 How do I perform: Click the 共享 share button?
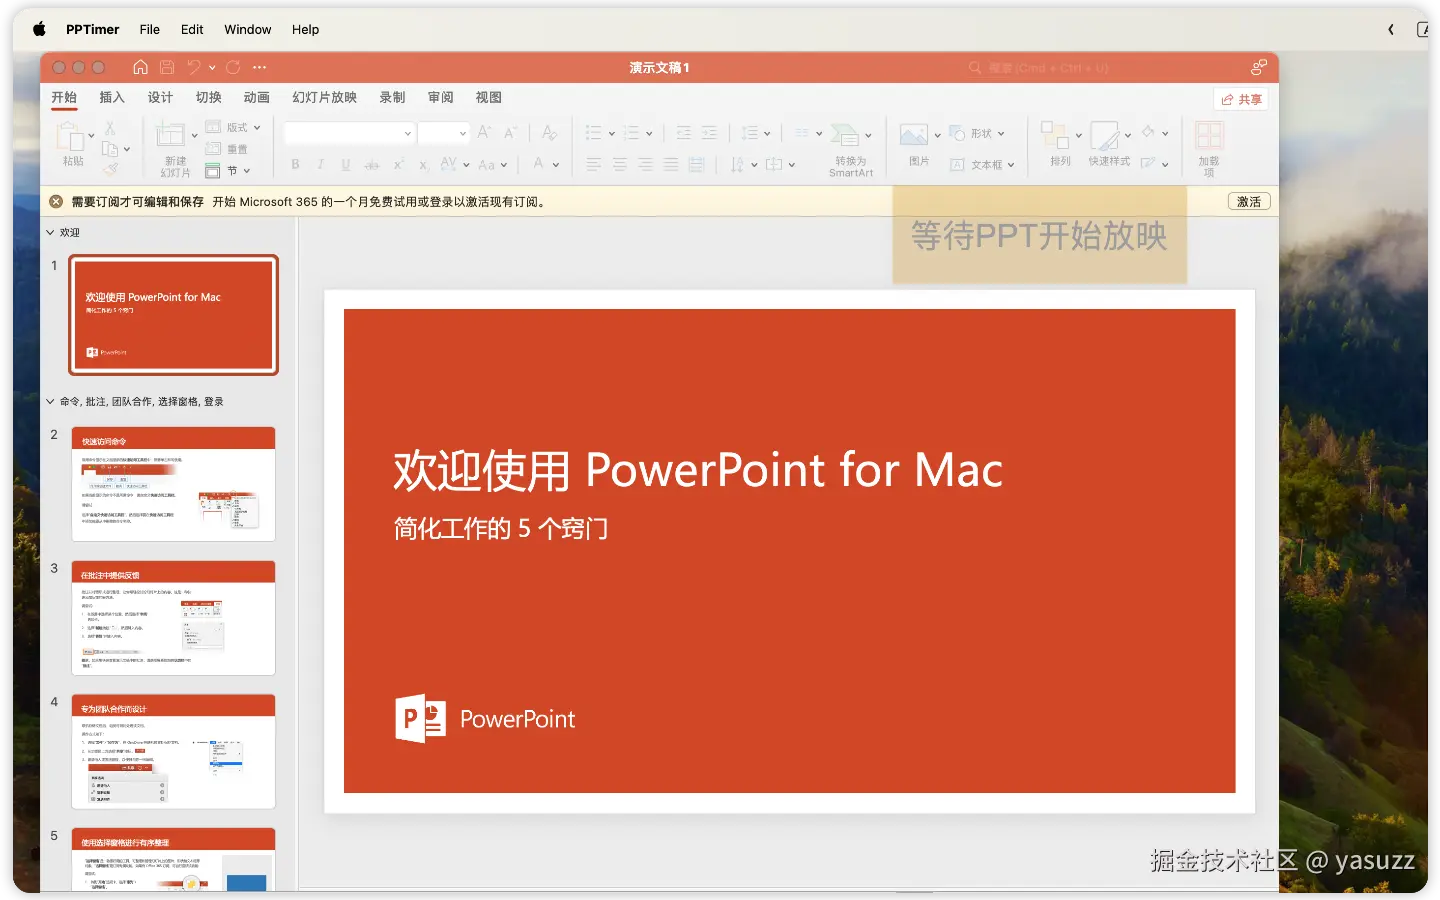pyautogui.click(x=1241, y=99)
